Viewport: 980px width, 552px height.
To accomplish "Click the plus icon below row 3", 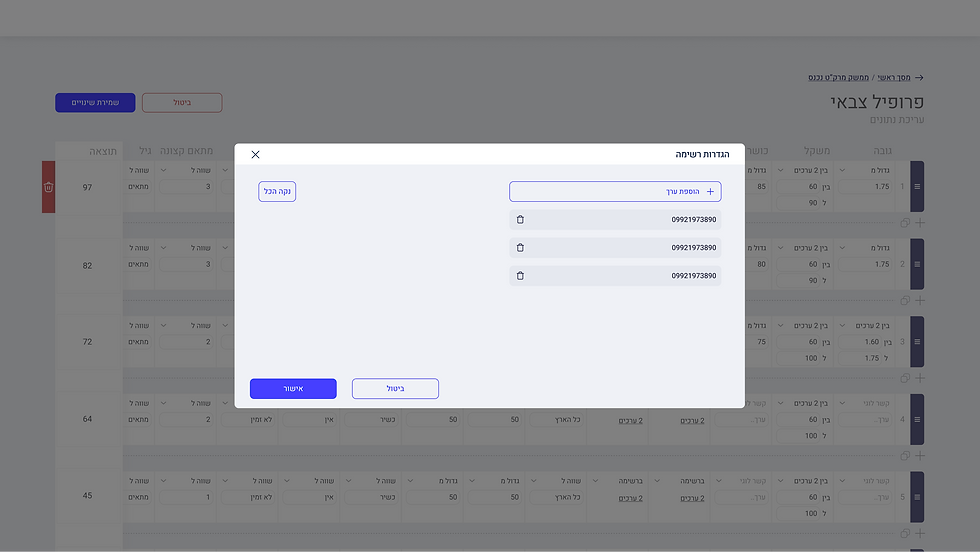I will pos(920,378).
